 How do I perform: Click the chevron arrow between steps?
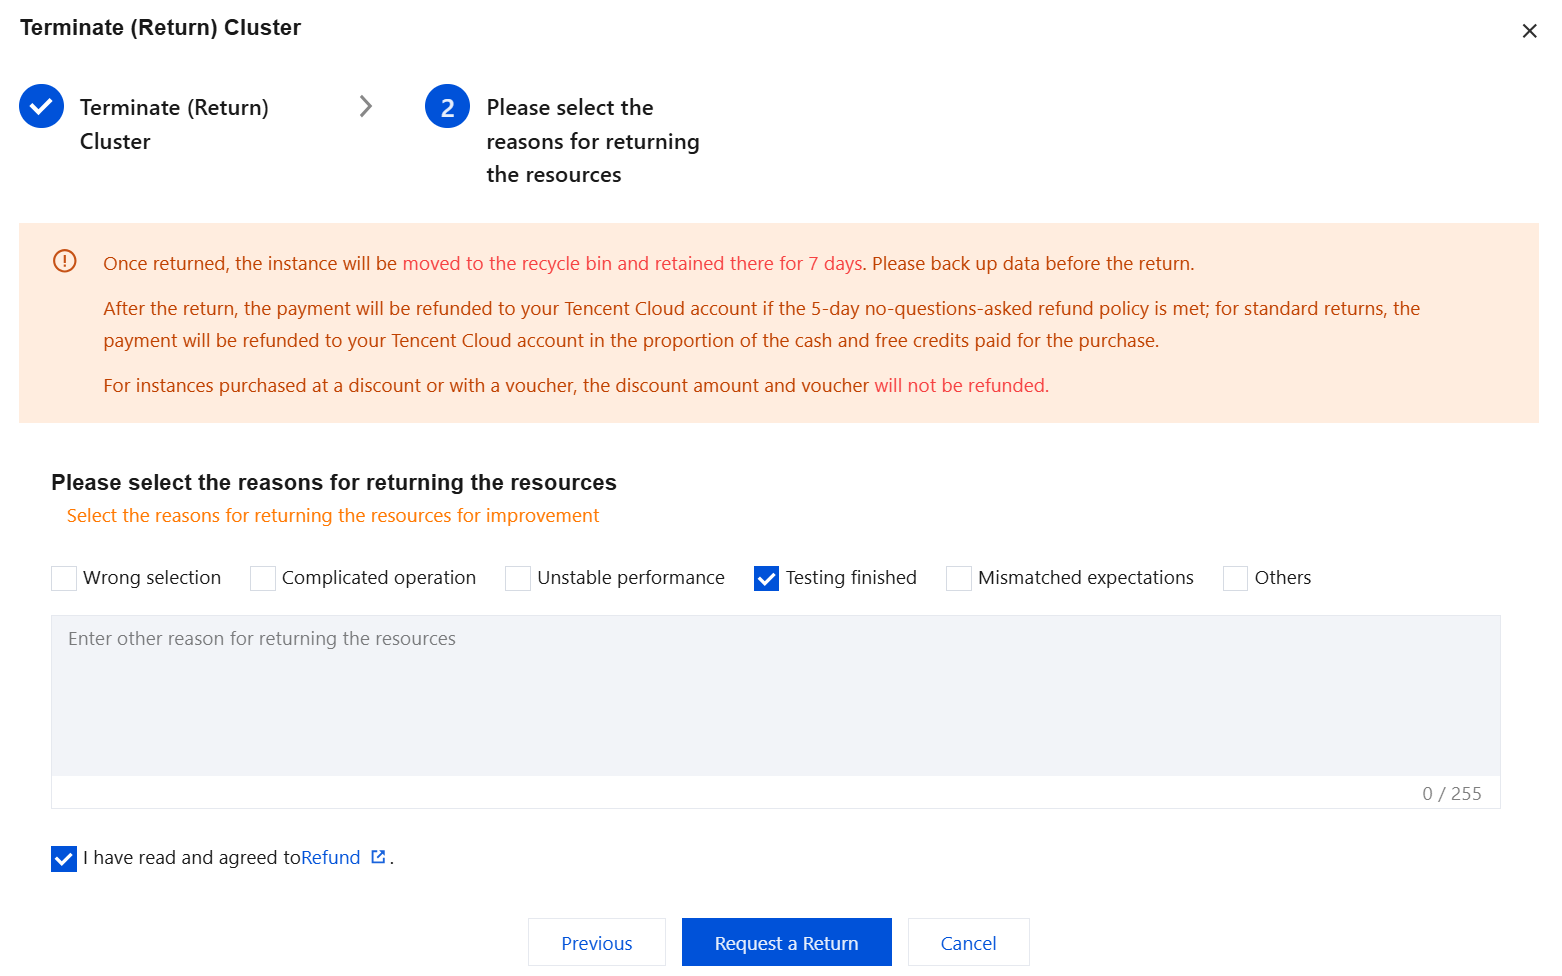(366, 106)
